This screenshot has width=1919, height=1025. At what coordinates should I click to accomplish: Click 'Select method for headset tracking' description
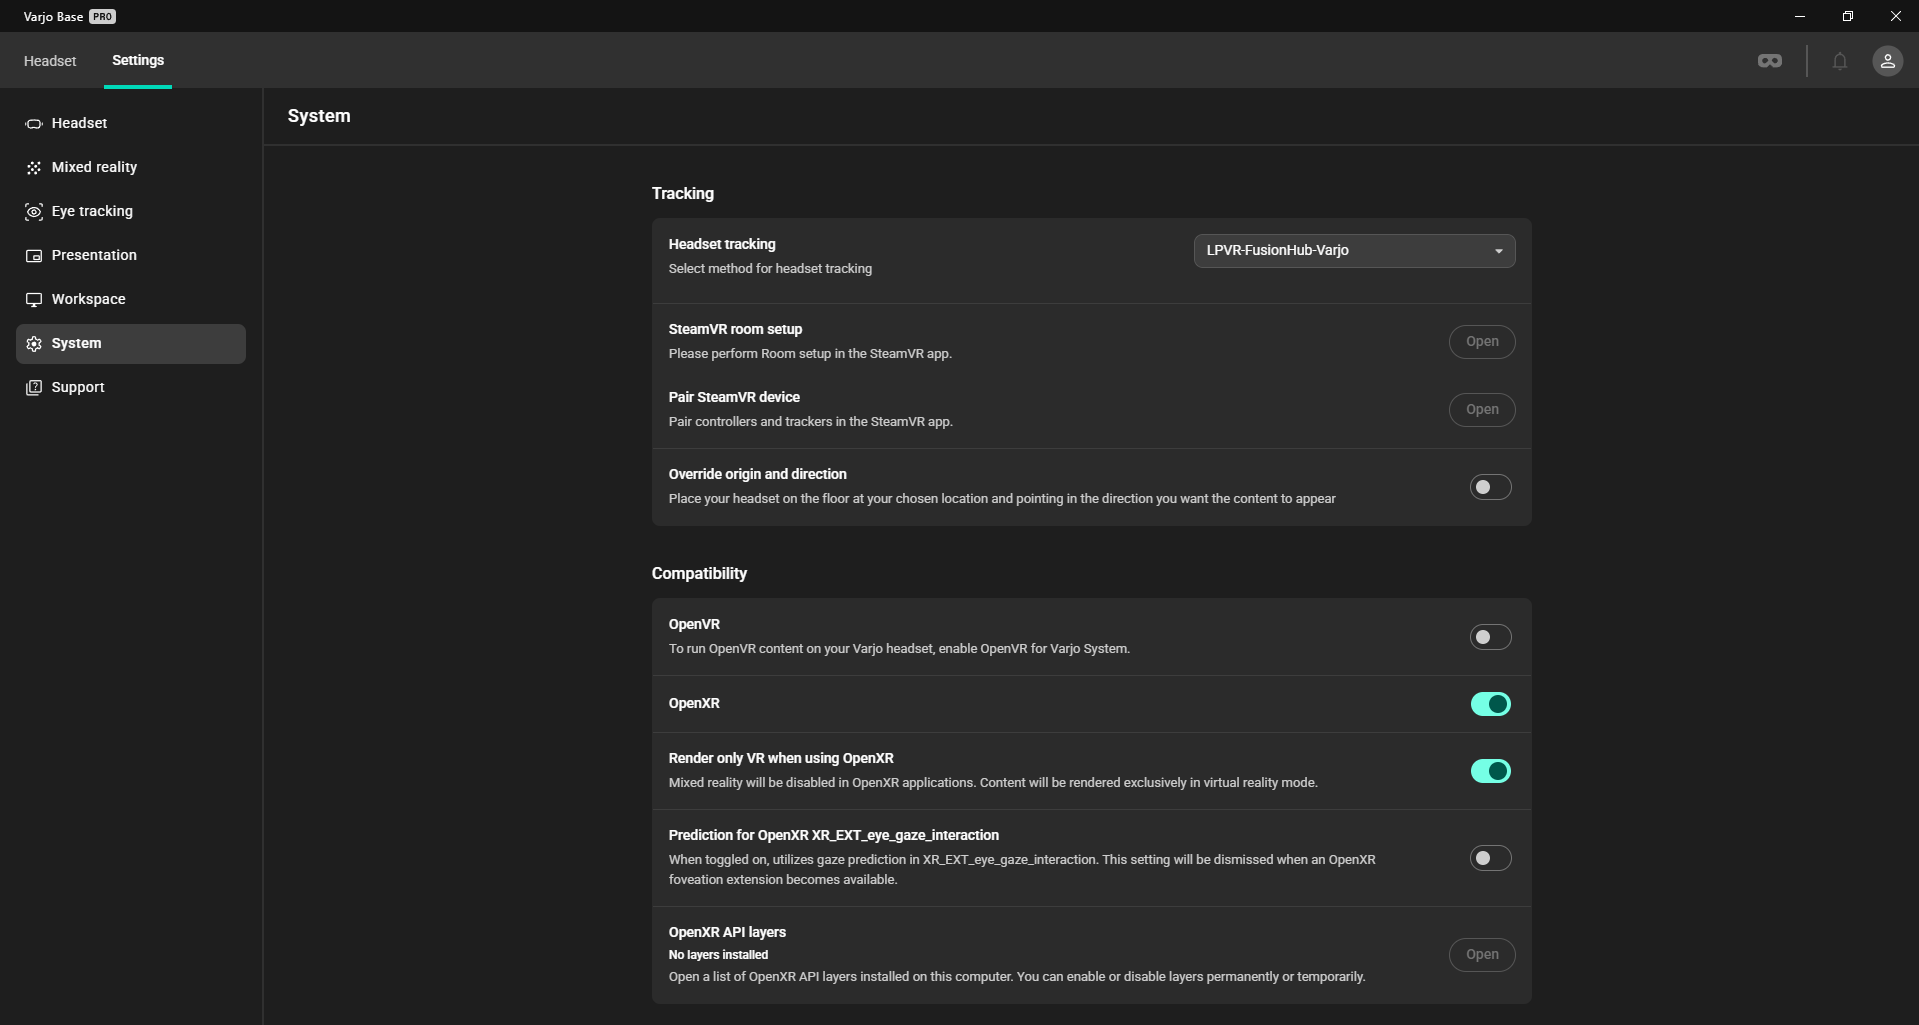(x=770, y=269)
